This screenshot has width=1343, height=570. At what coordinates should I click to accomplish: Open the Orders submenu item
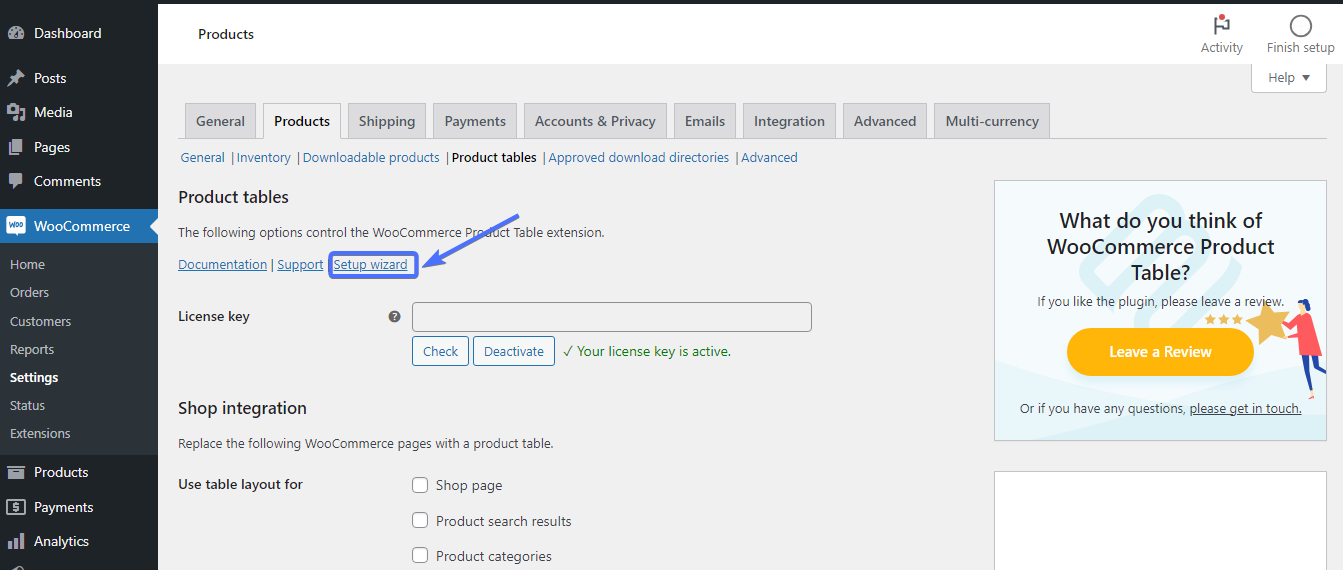(x=29, y=292)
